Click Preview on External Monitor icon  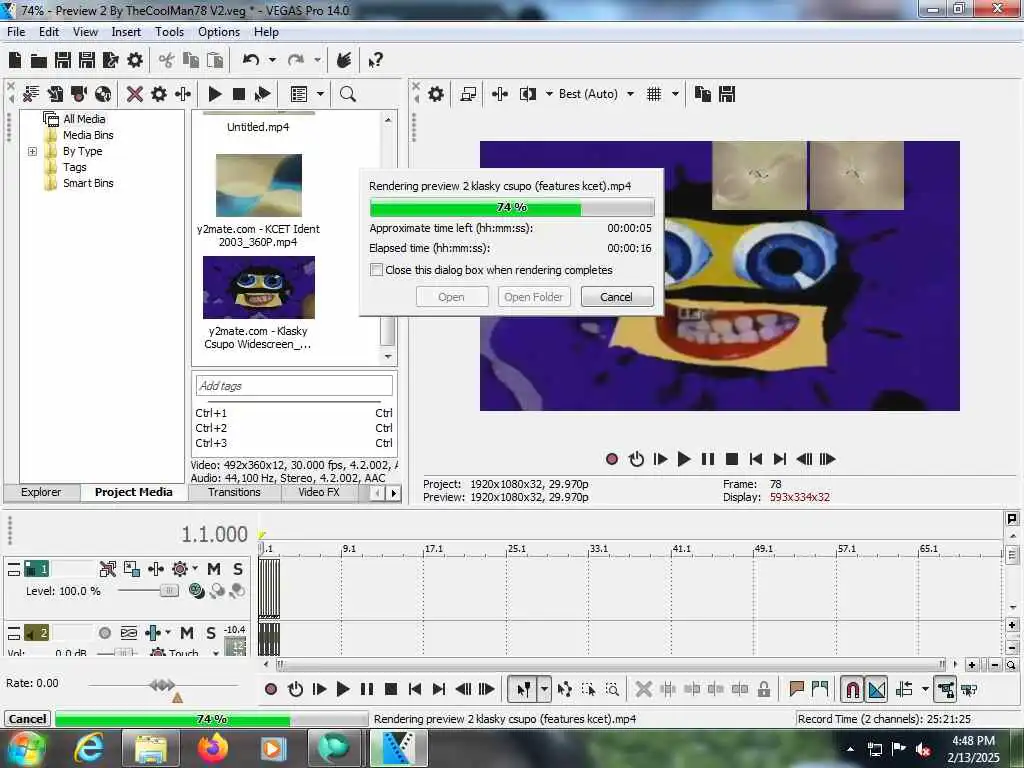click(x=468, y=94)
